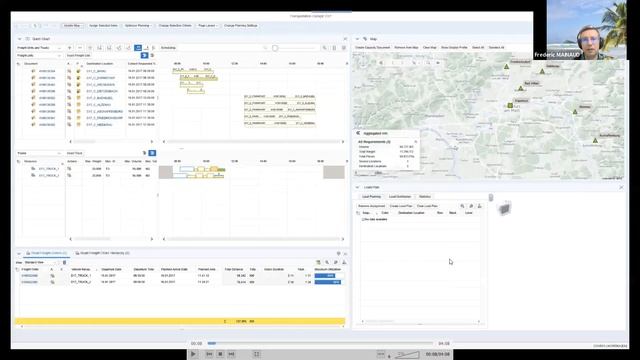Click the video player stop button

tap(220, 354)
